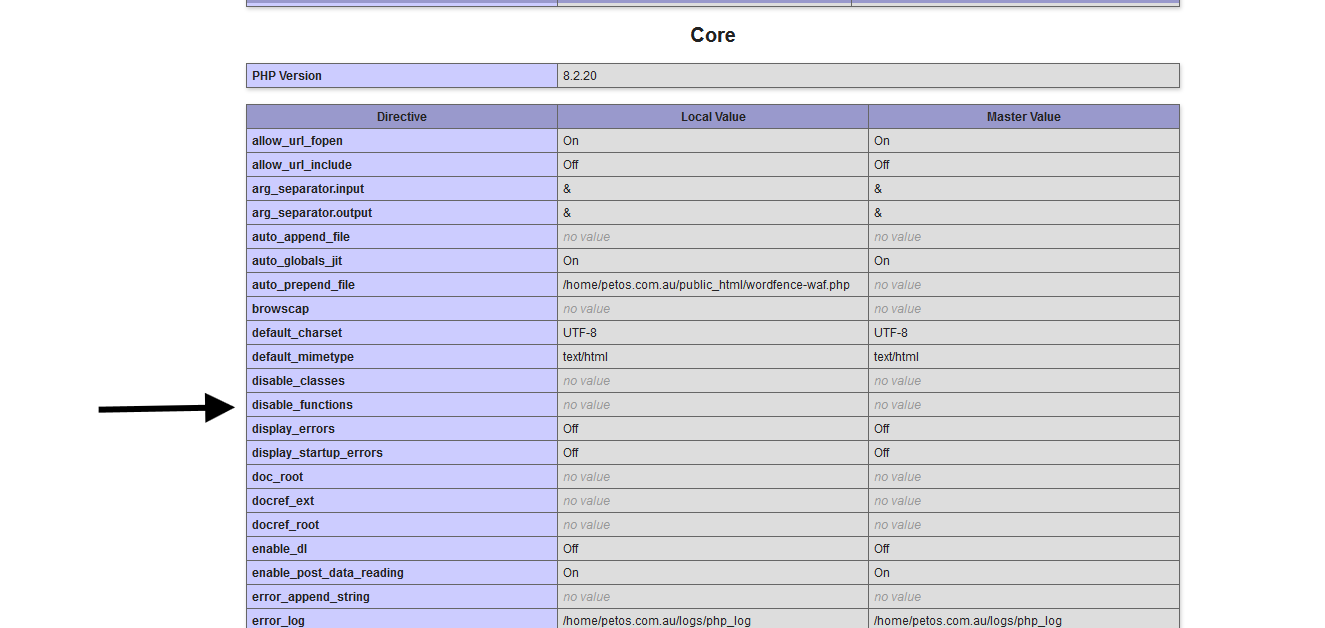Screen dimensions: 1325x628
Task: Click default_charset master value UTF-8
Action: click(891, 333)
